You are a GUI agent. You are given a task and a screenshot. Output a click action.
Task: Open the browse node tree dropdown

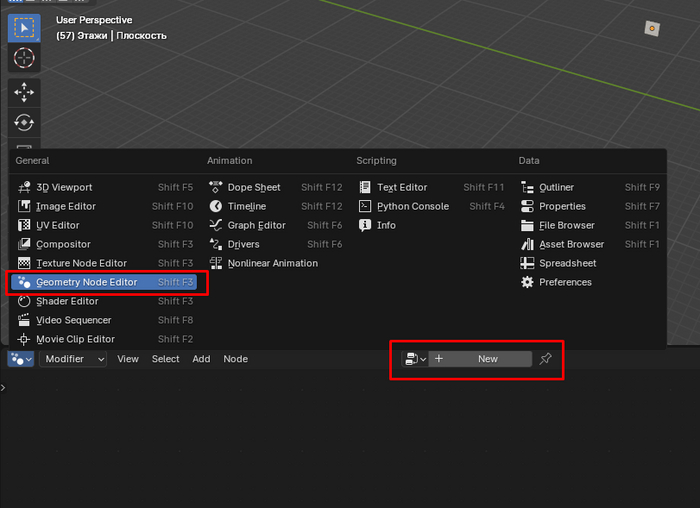415,359
